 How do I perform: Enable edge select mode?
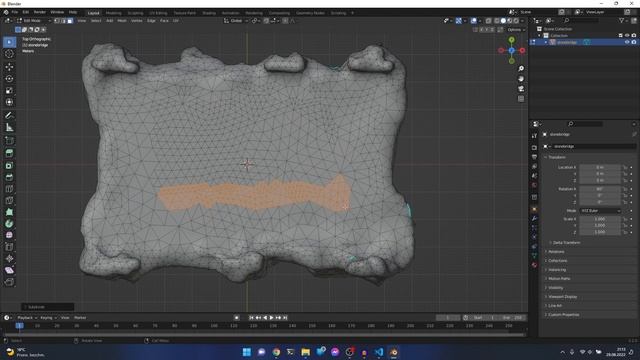point(63,20)
